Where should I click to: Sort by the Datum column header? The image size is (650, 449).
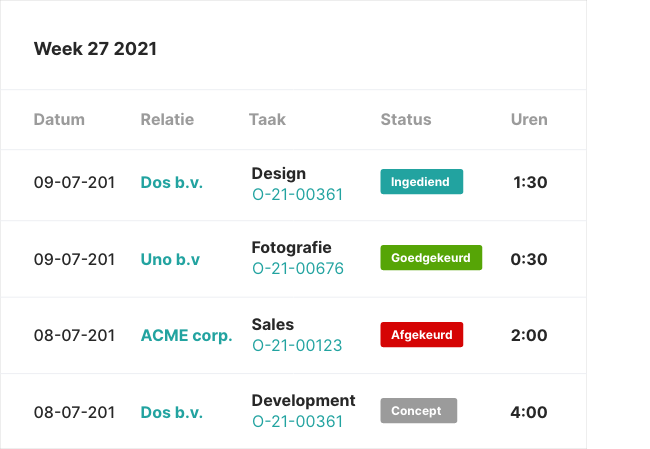(x=59, y=119)
